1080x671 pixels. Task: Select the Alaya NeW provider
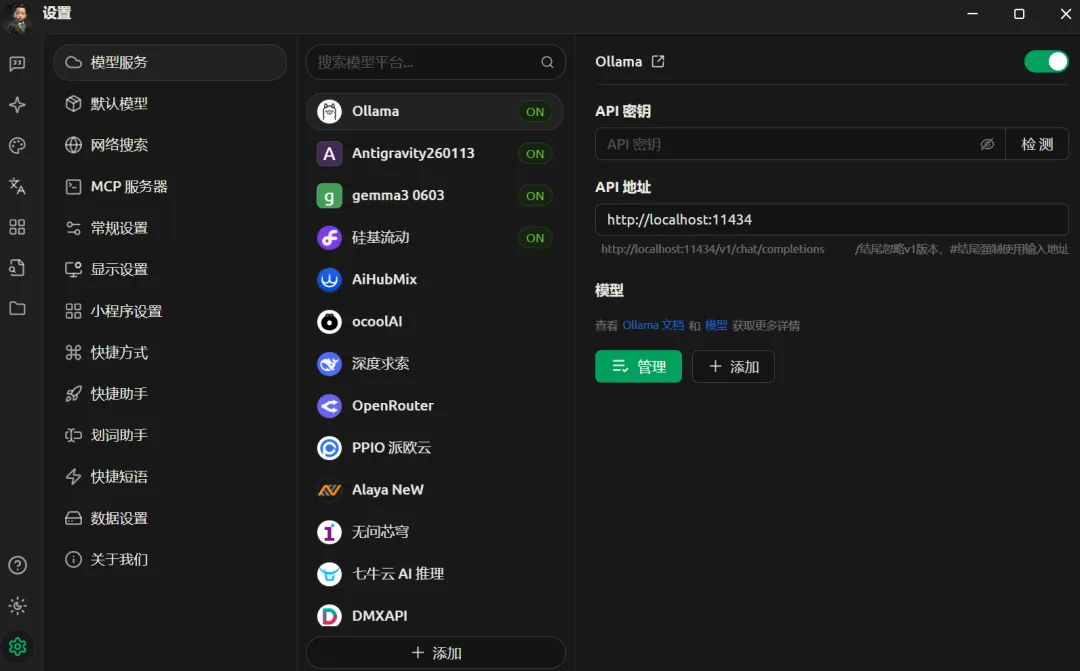click(x=435, y=489)
